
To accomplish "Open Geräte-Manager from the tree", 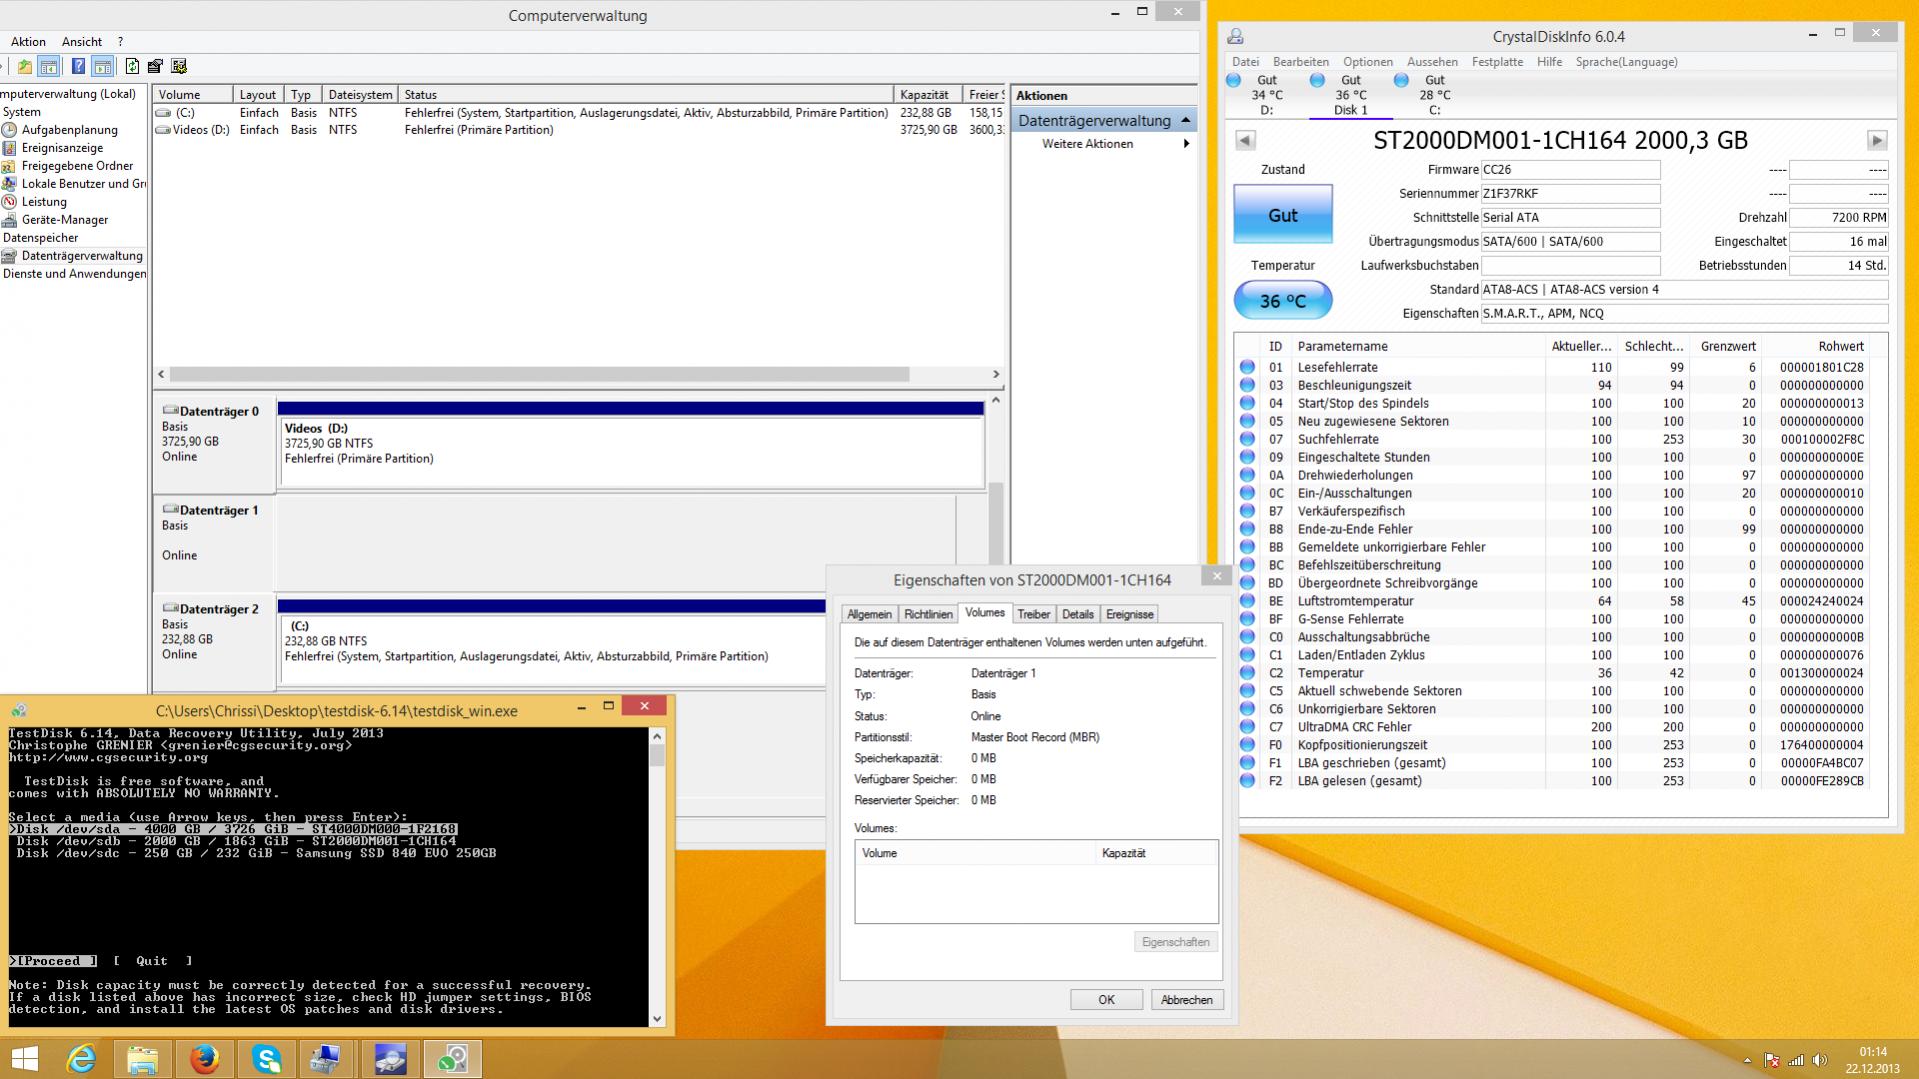I will click(65, 220).
